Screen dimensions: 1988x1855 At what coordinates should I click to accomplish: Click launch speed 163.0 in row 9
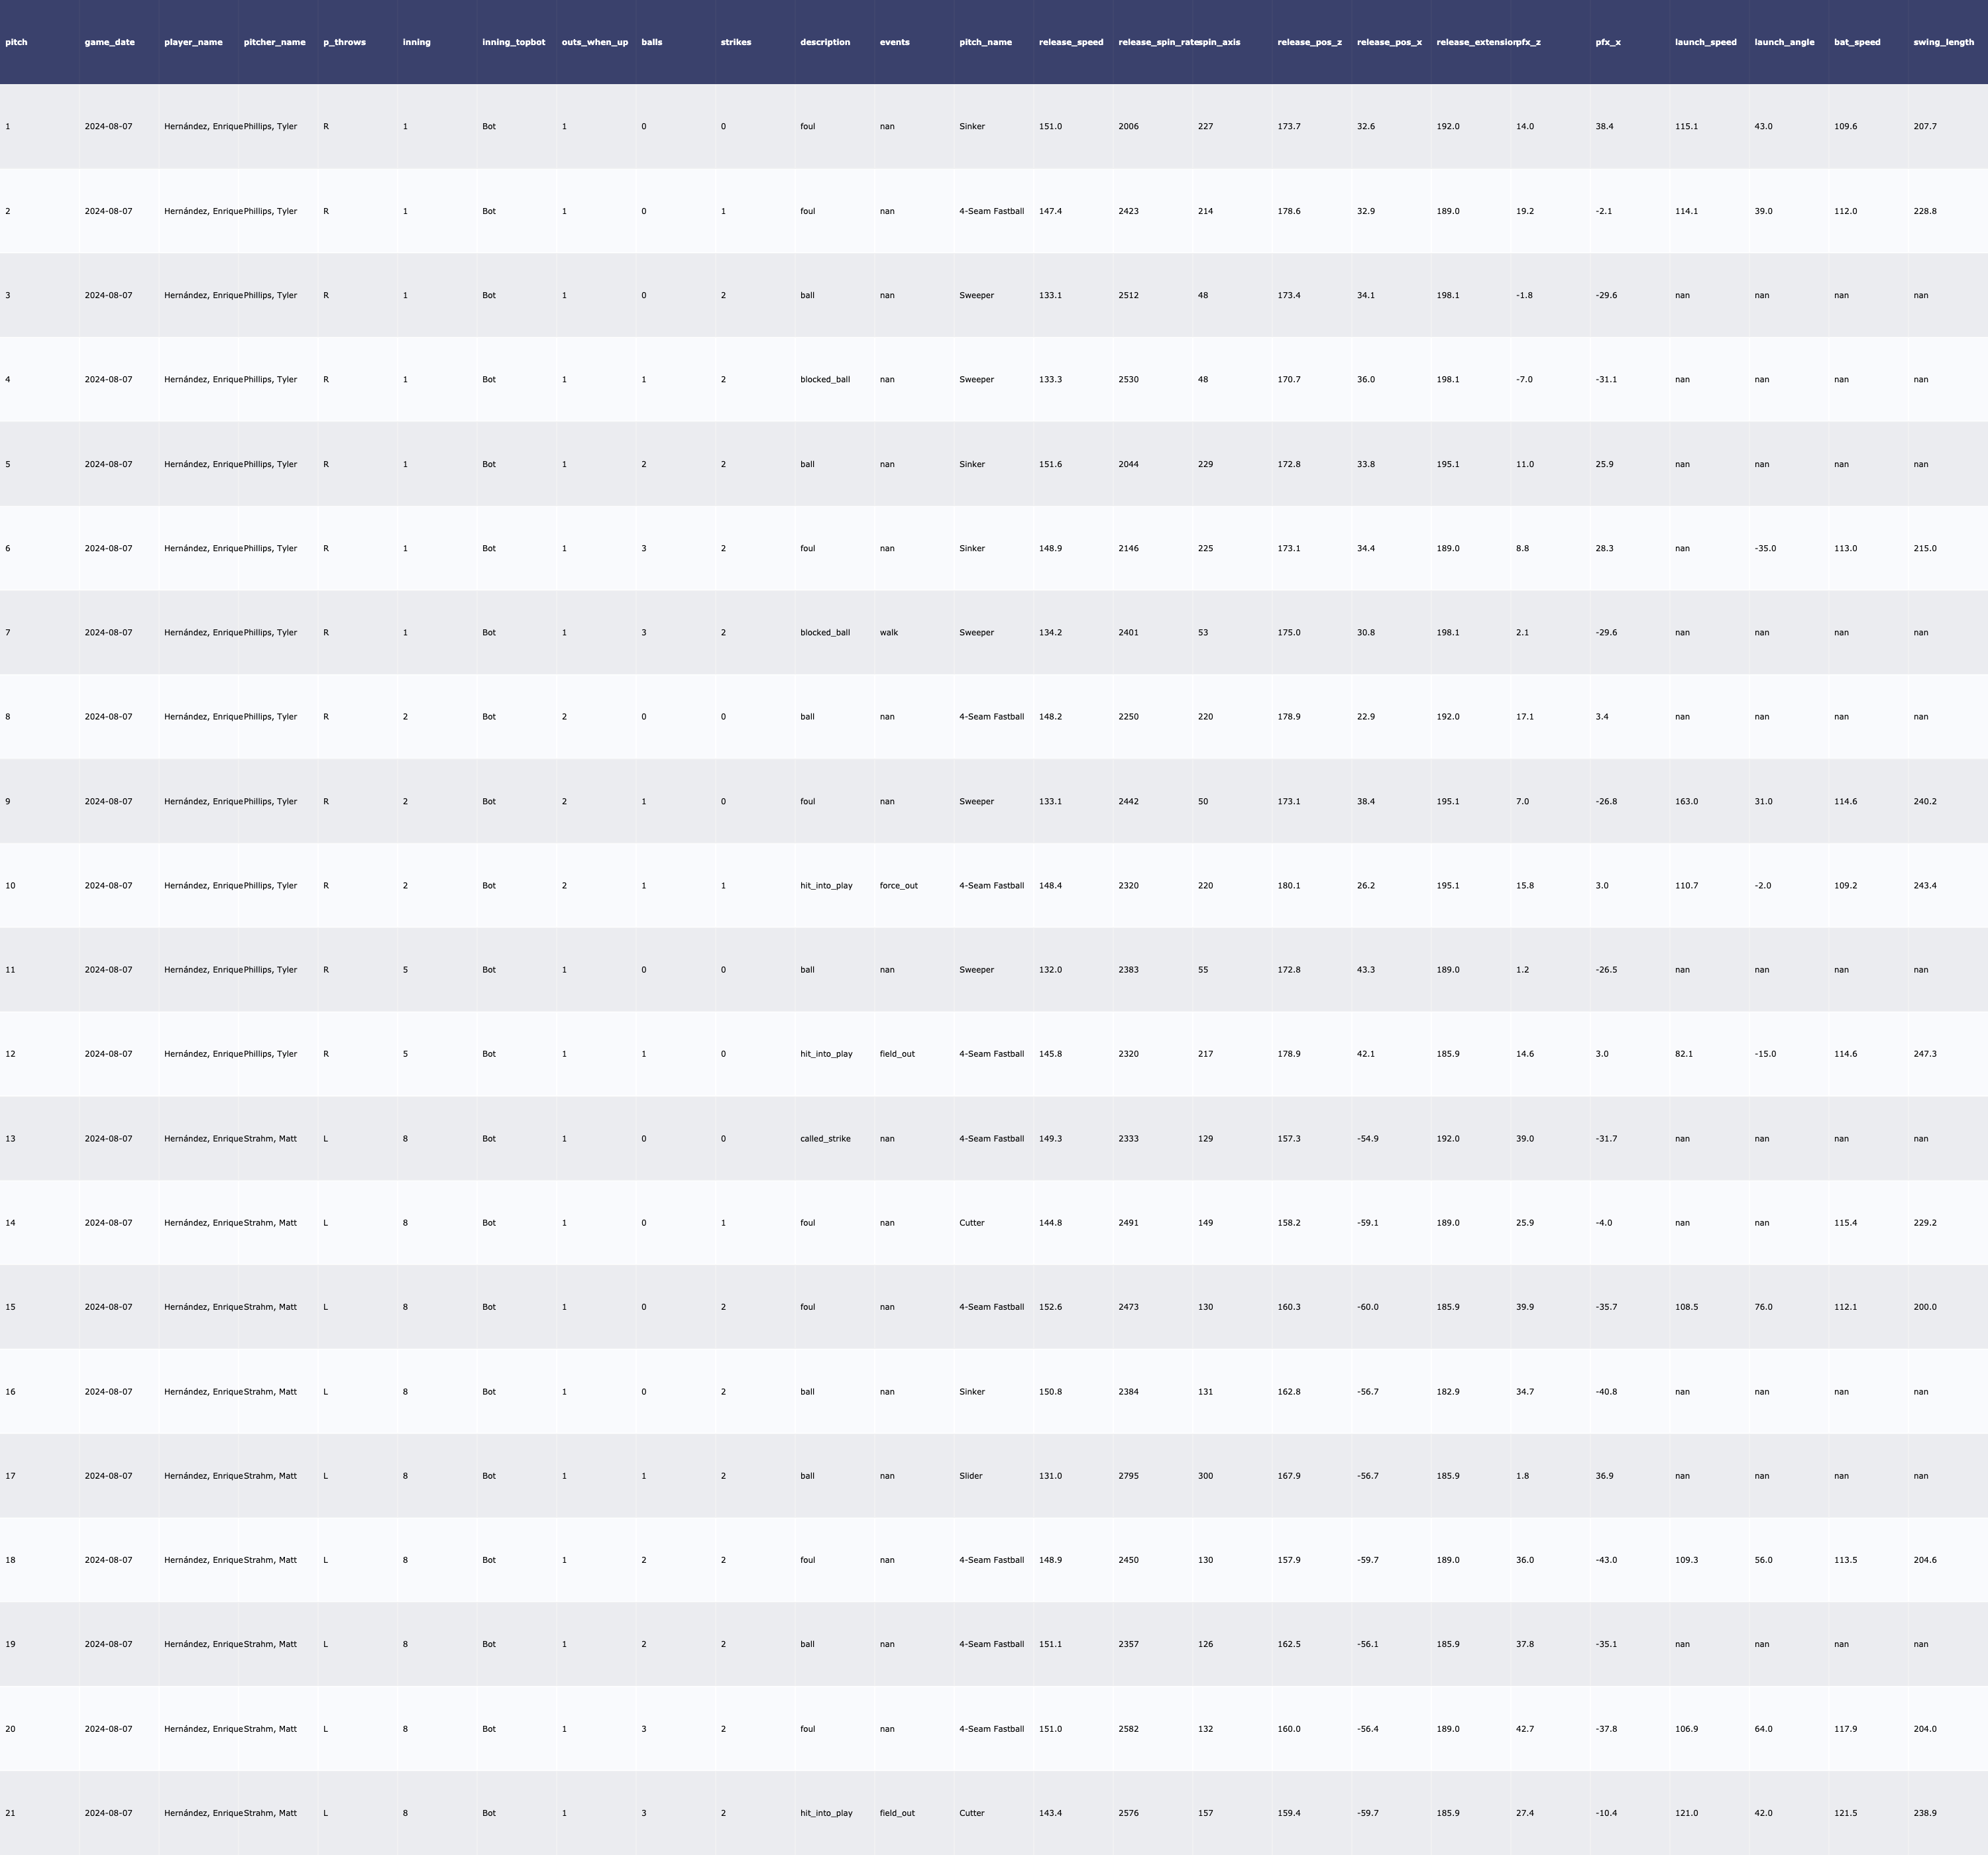pyautogui.click(x=1686, y=801)
